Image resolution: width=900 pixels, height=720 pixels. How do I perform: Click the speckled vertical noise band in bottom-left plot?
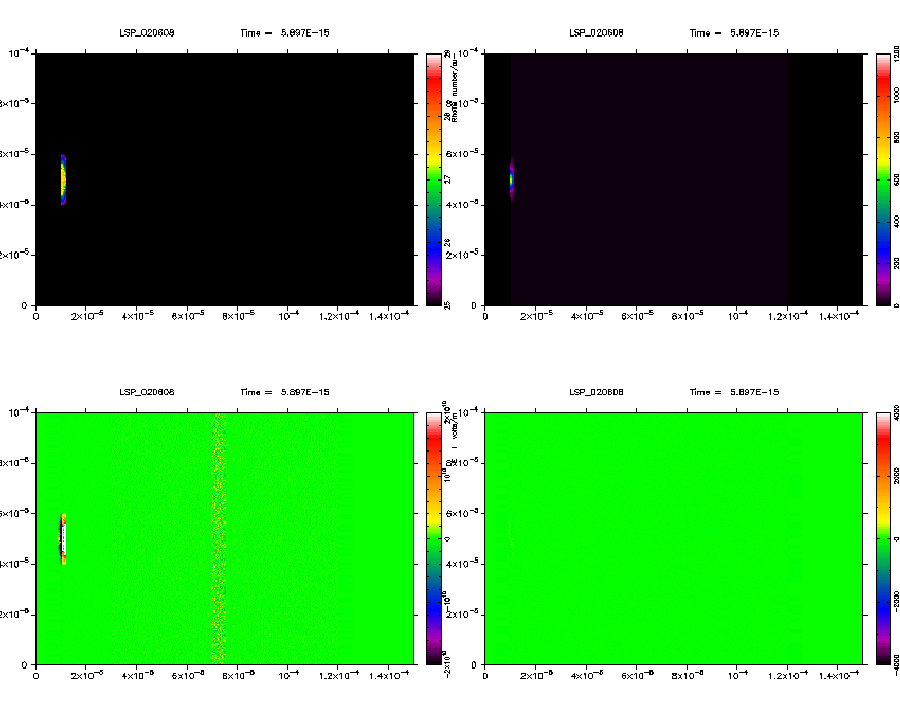pos(218,538)
